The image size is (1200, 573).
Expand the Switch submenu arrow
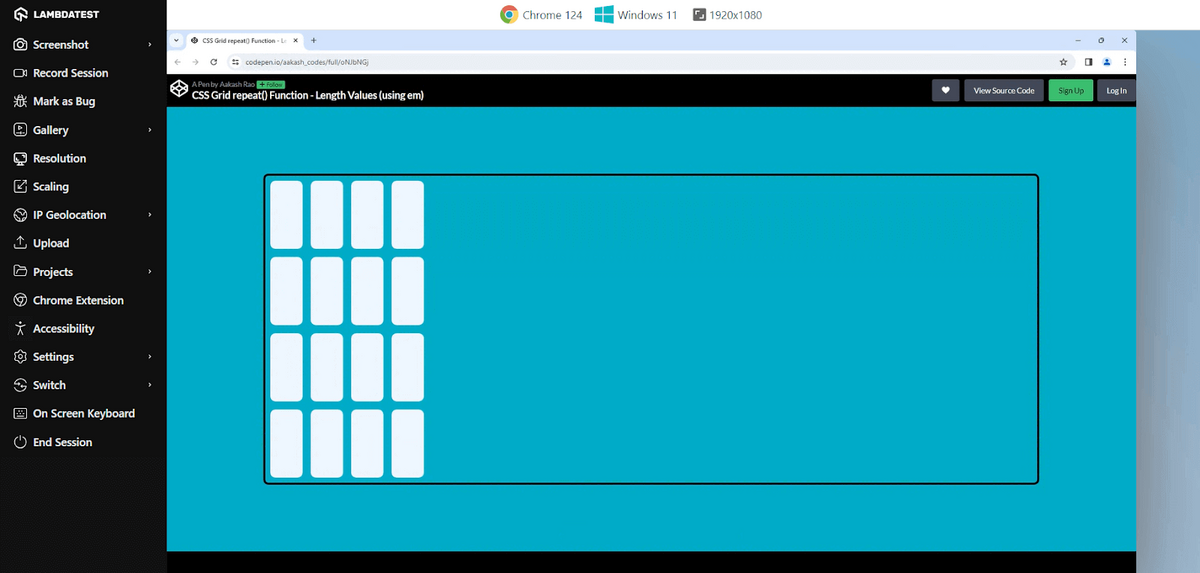click(x=150, y=385)
